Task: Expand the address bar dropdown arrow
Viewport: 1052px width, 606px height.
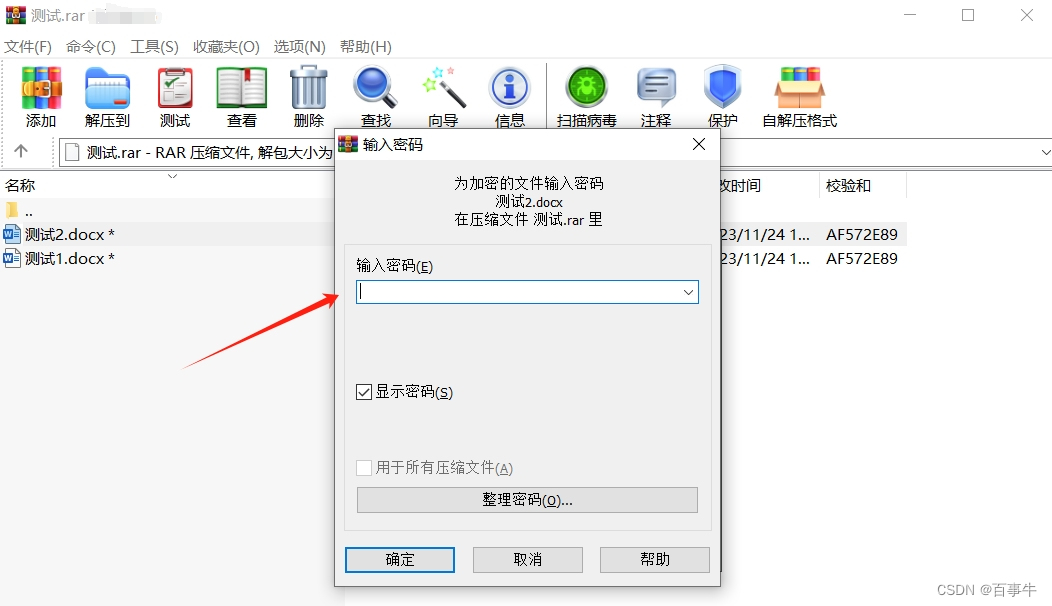Action: pos(1045,152)
